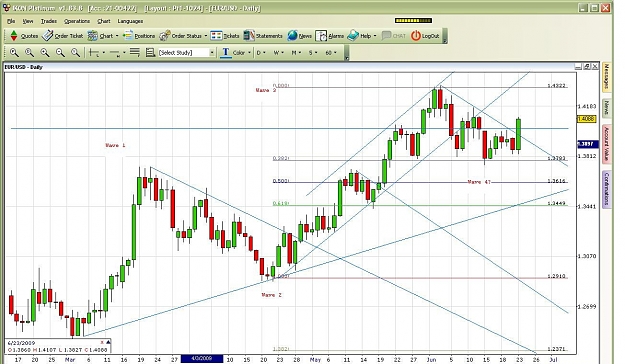Open the M monthly timeframe dropdown
This screenshot has height=364, width=625.
click(296, 53)
